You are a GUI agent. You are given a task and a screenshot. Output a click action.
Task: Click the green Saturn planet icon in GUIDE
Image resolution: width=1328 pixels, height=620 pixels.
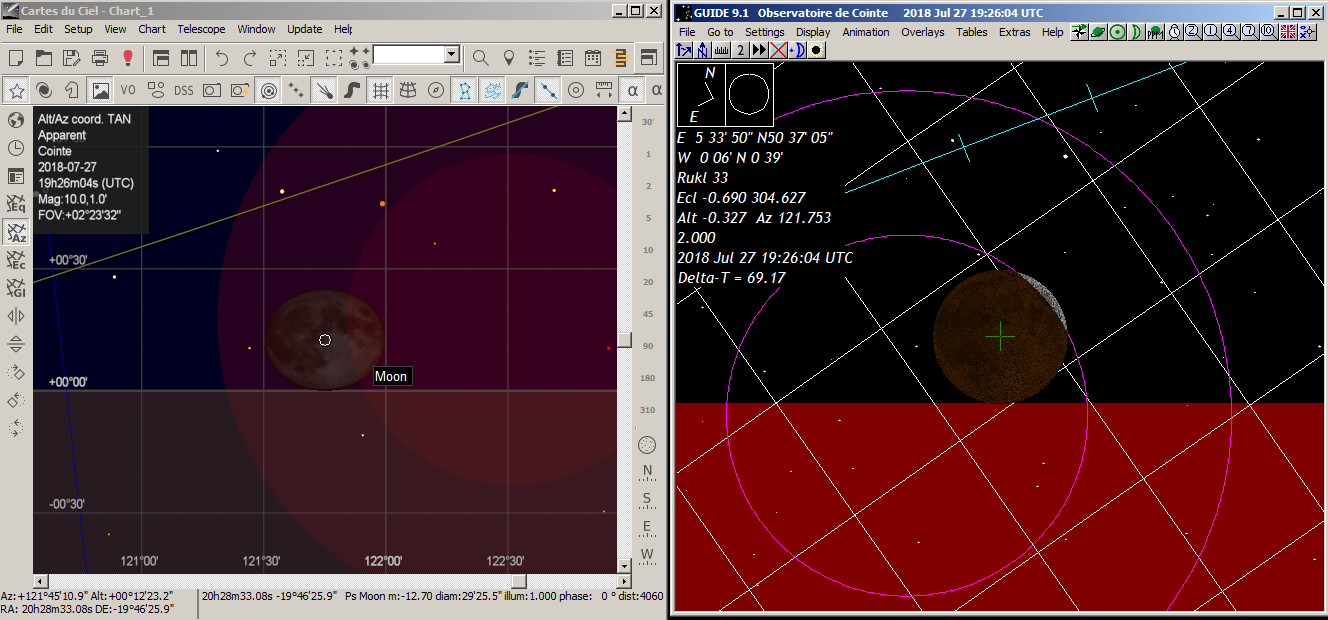click(1098, 32)
